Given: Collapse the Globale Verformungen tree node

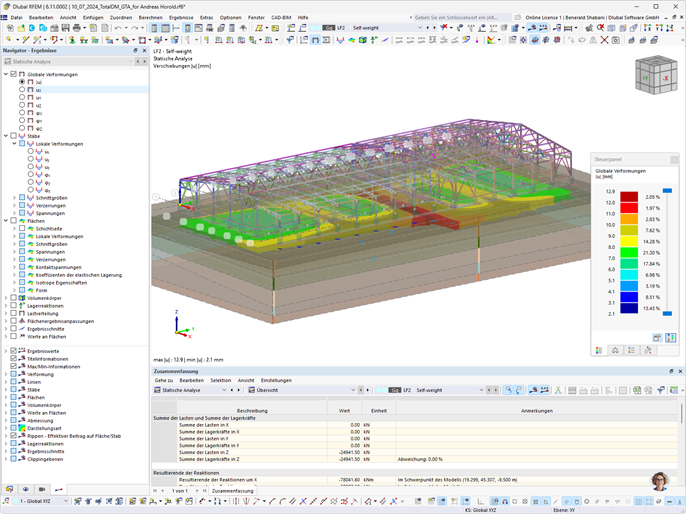Looking at the screenshot, I should tap(6, 74).
